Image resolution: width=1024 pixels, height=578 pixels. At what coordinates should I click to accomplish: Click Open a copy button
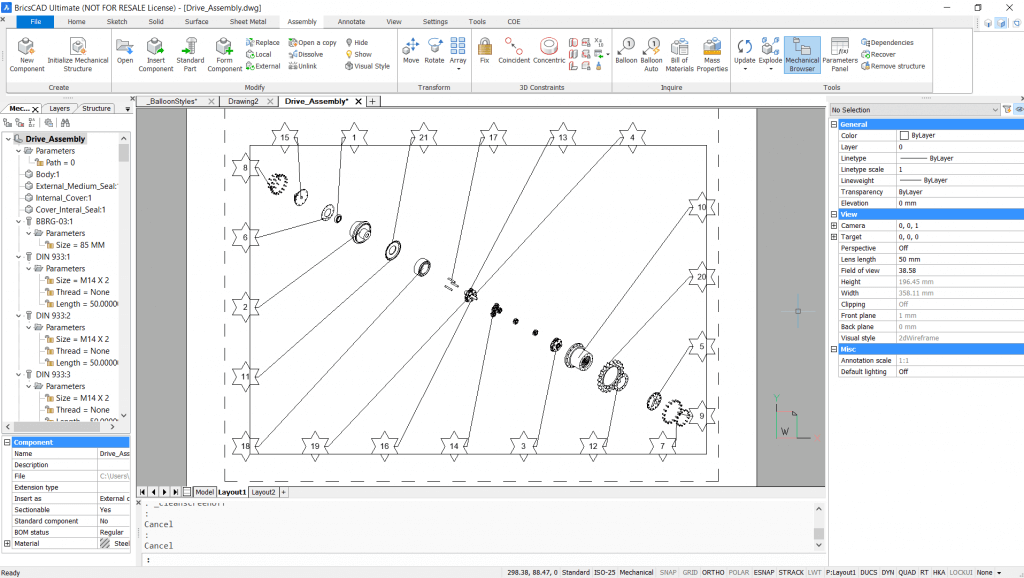tap(313, 42)
